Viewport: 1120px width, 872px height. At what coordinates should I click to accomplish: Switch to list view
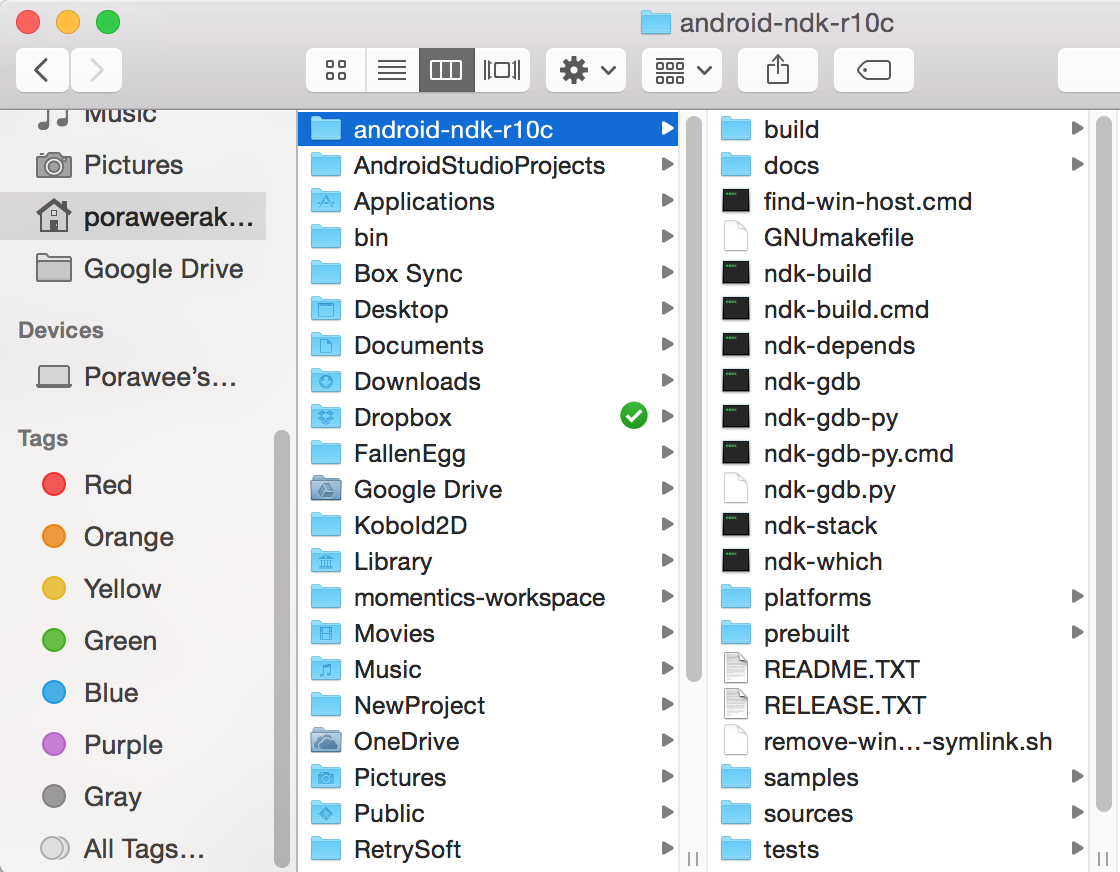(392, 70)
